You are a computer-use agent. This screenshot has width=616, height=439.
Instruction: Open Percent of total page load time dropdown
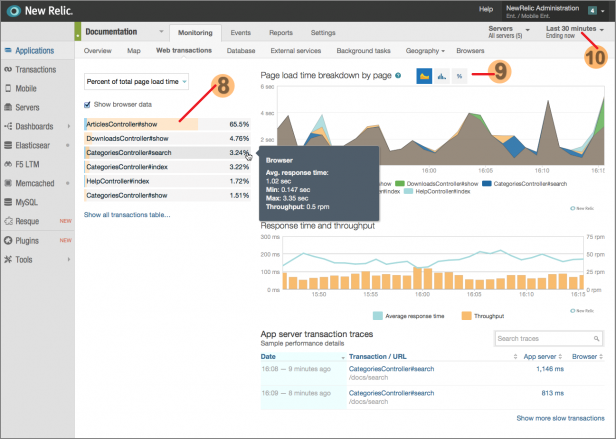(135, 80)
